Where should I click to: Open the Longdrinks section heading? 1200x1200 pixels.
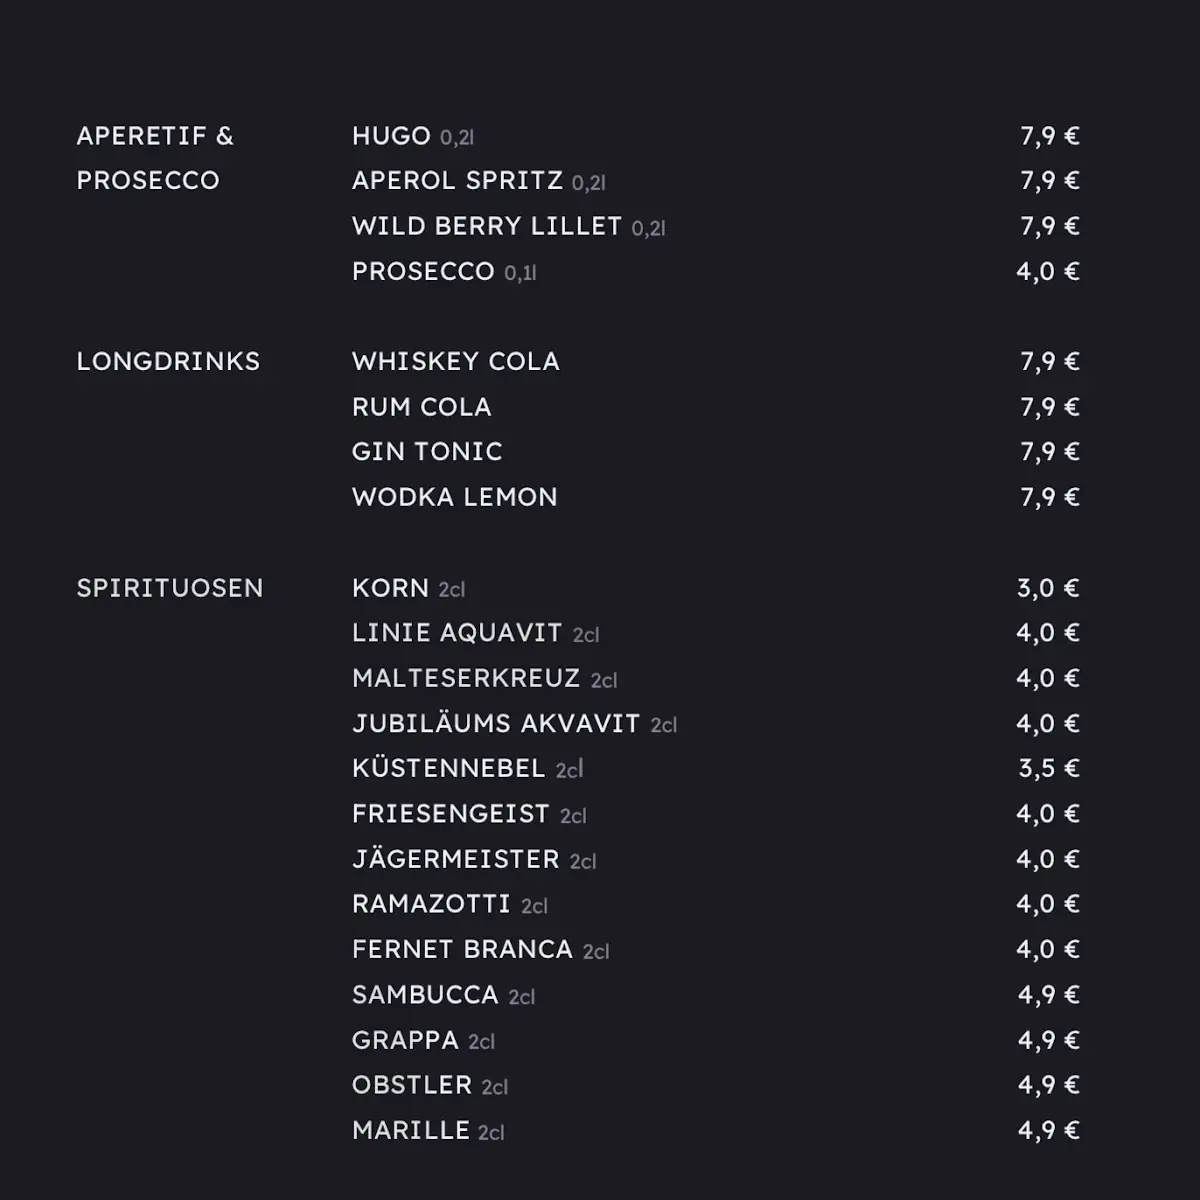[168, 361]
